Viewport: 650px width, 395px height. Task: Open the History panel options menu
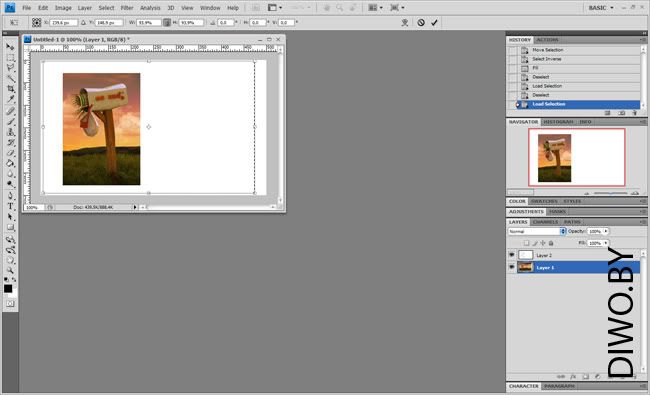(643, 40)
